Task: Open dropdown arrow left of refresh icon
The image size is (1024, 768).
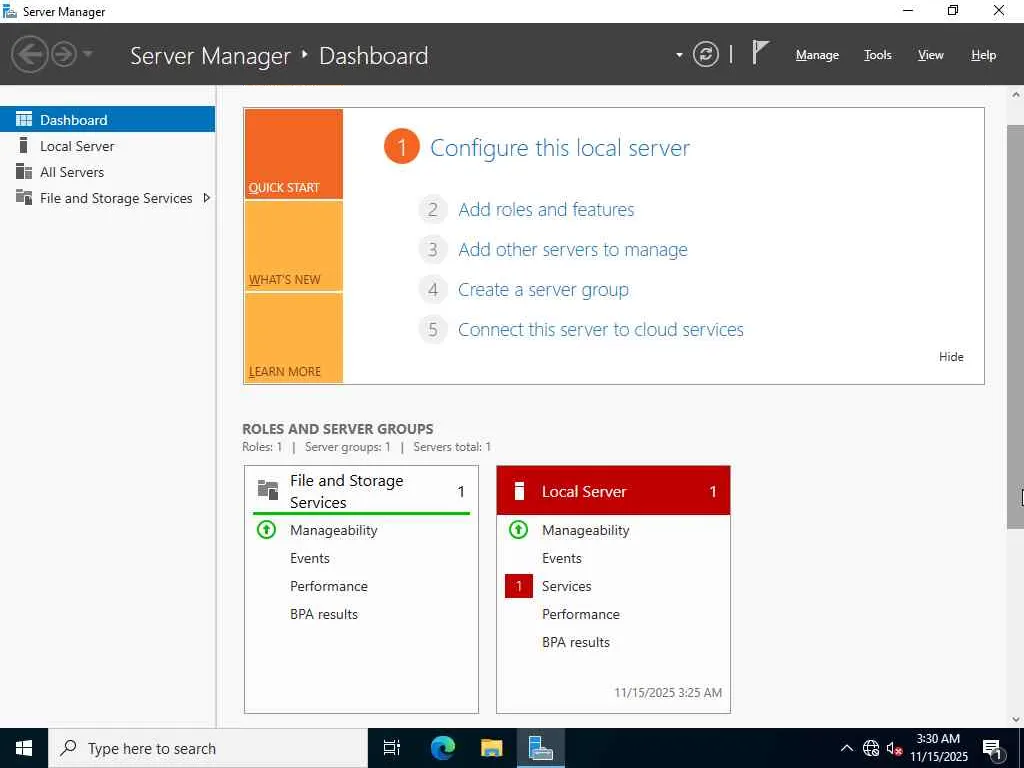Action: click(679, 55)
